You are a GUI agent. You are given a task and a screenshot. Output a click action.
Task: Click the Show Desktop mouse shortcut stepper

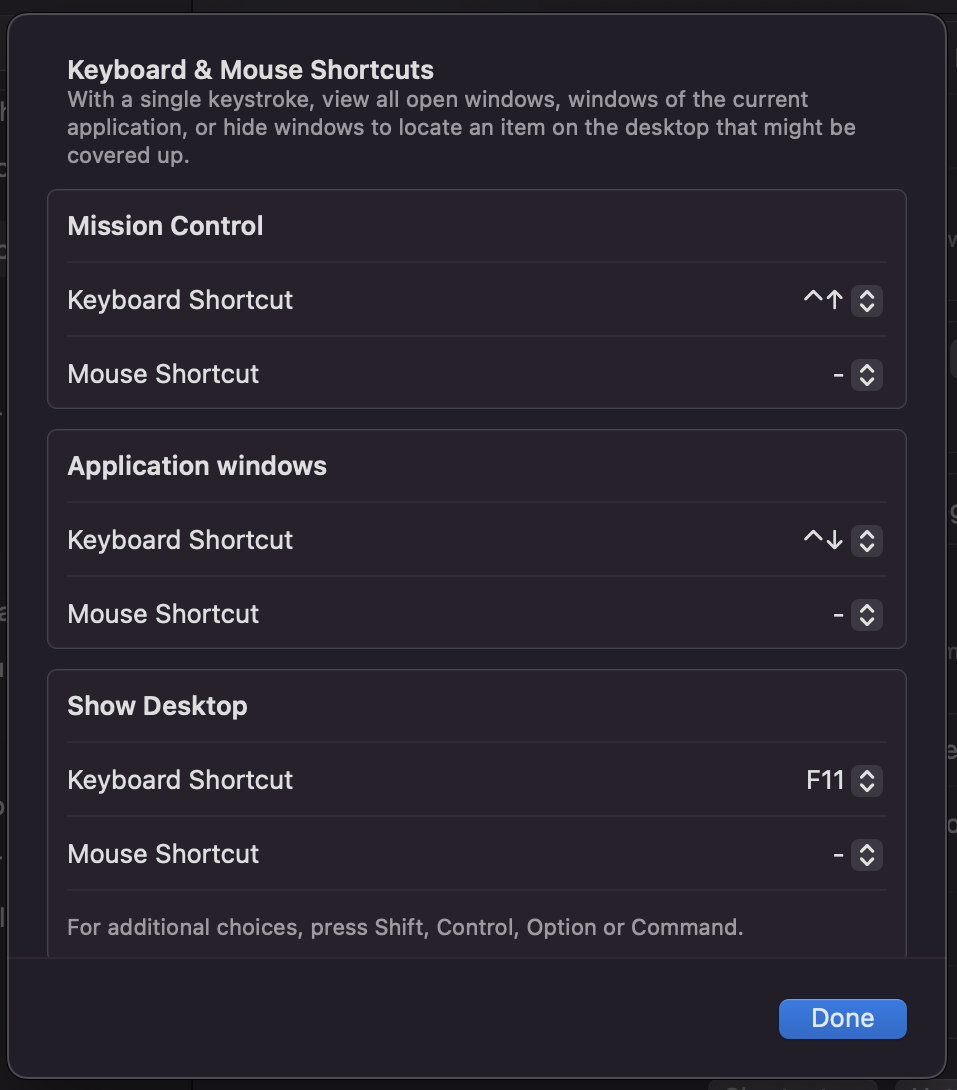point(866,855)
